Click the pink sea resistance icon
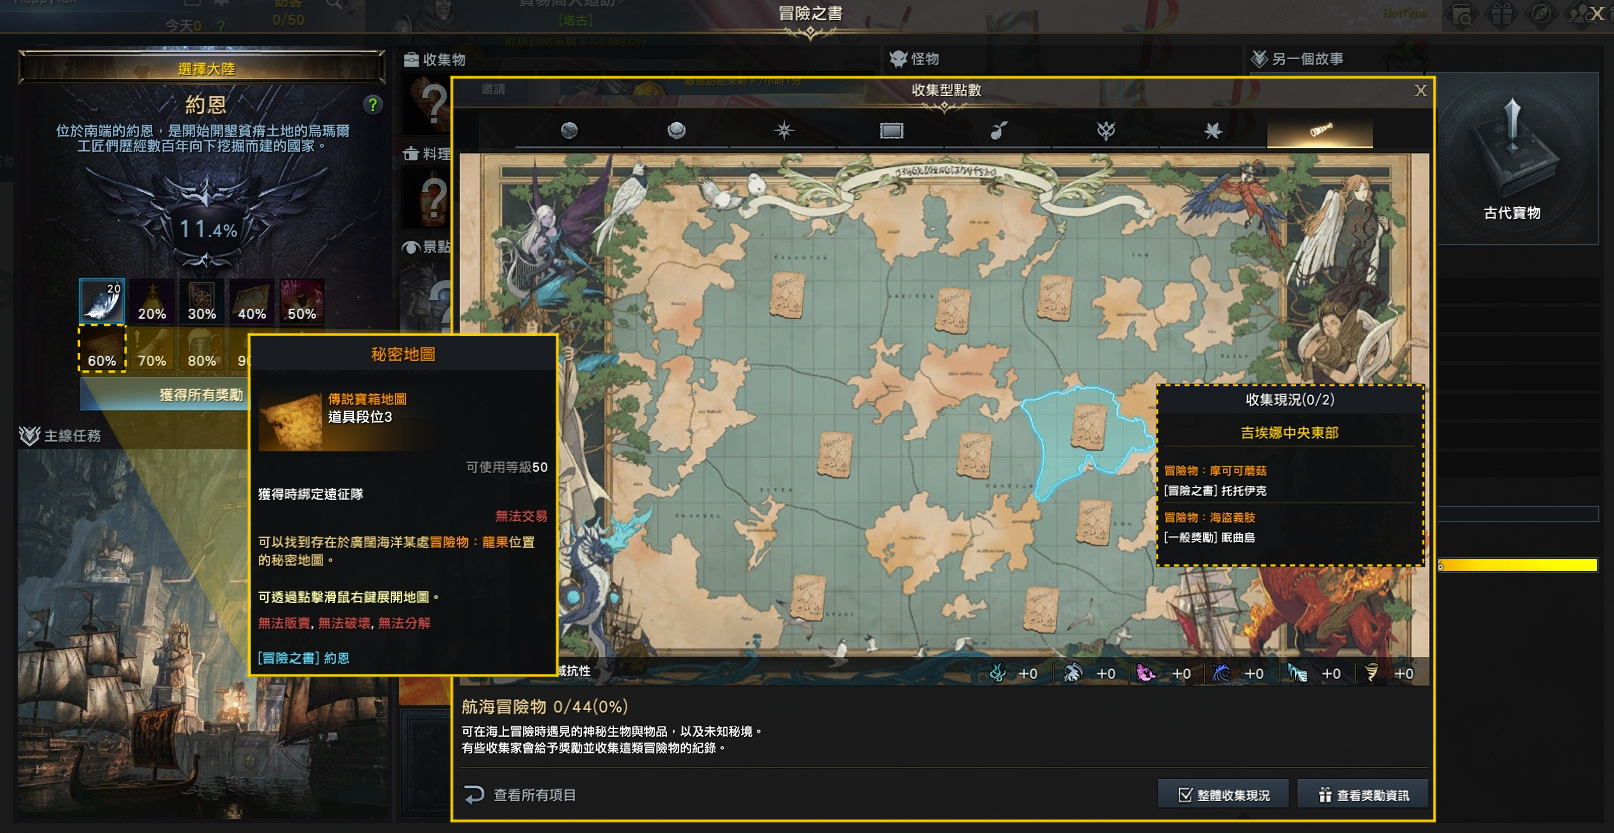 coord(1146,674)
